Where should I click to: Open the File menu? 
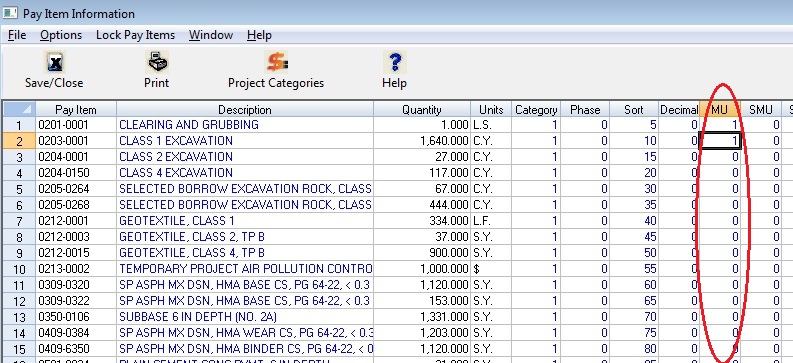click(x=17, y=35)
